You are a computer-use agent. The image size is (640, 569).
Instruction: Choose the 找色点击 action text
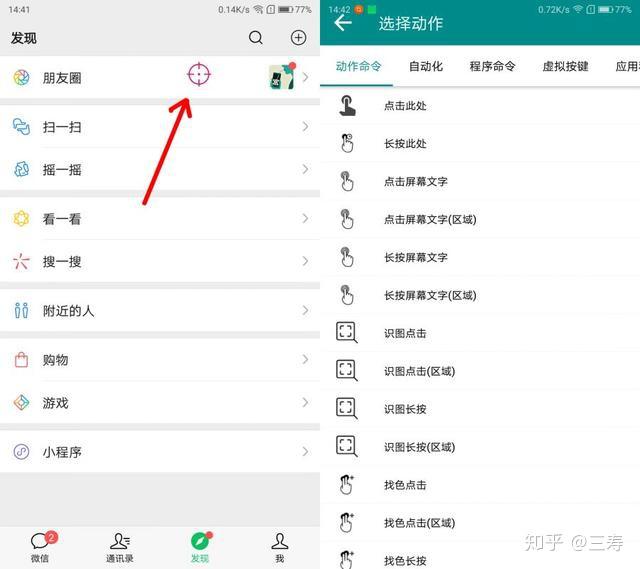pos(405,485)
